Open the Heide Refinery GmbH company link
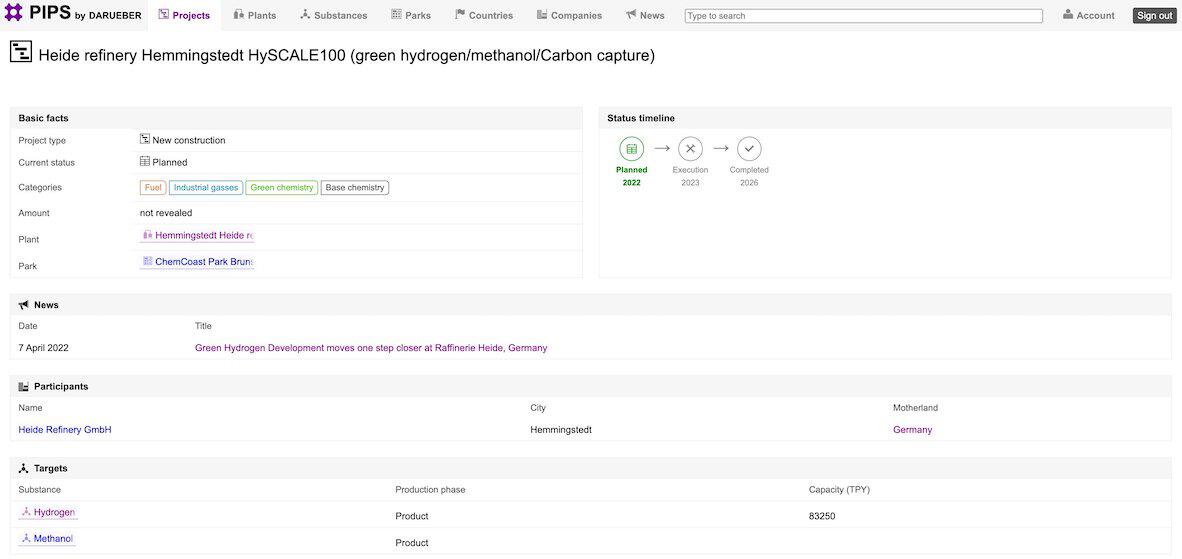The height and width of the screenshot is (559, 1182). 65,429
